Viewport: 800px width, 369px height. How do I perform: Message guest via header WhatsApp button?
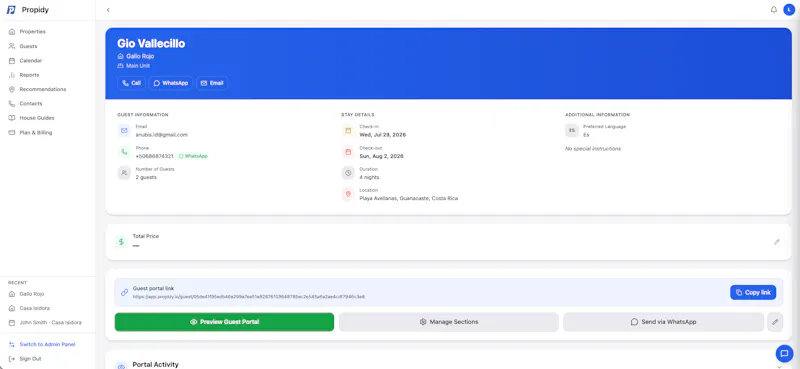tap(171, 83)
